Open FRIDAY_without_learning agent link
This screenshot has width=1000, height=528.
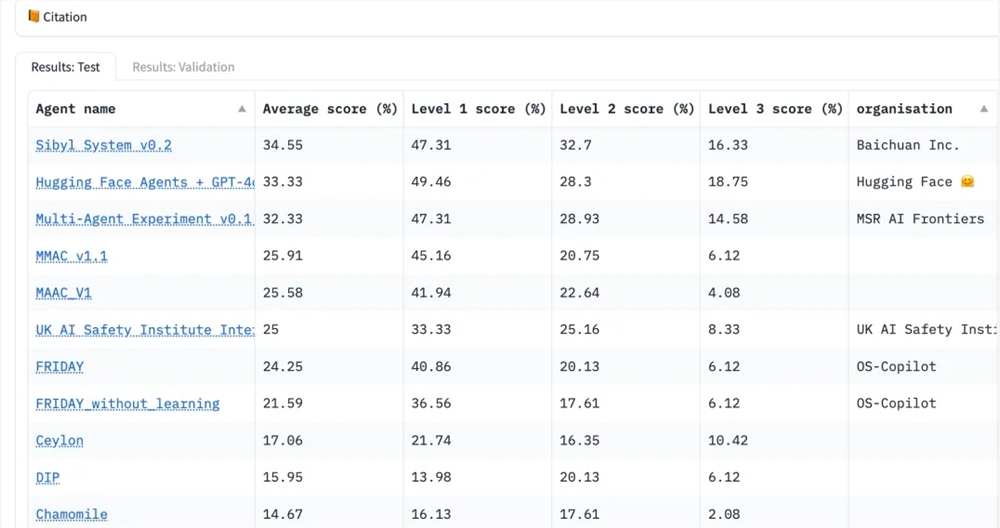(x=127, y=404)
